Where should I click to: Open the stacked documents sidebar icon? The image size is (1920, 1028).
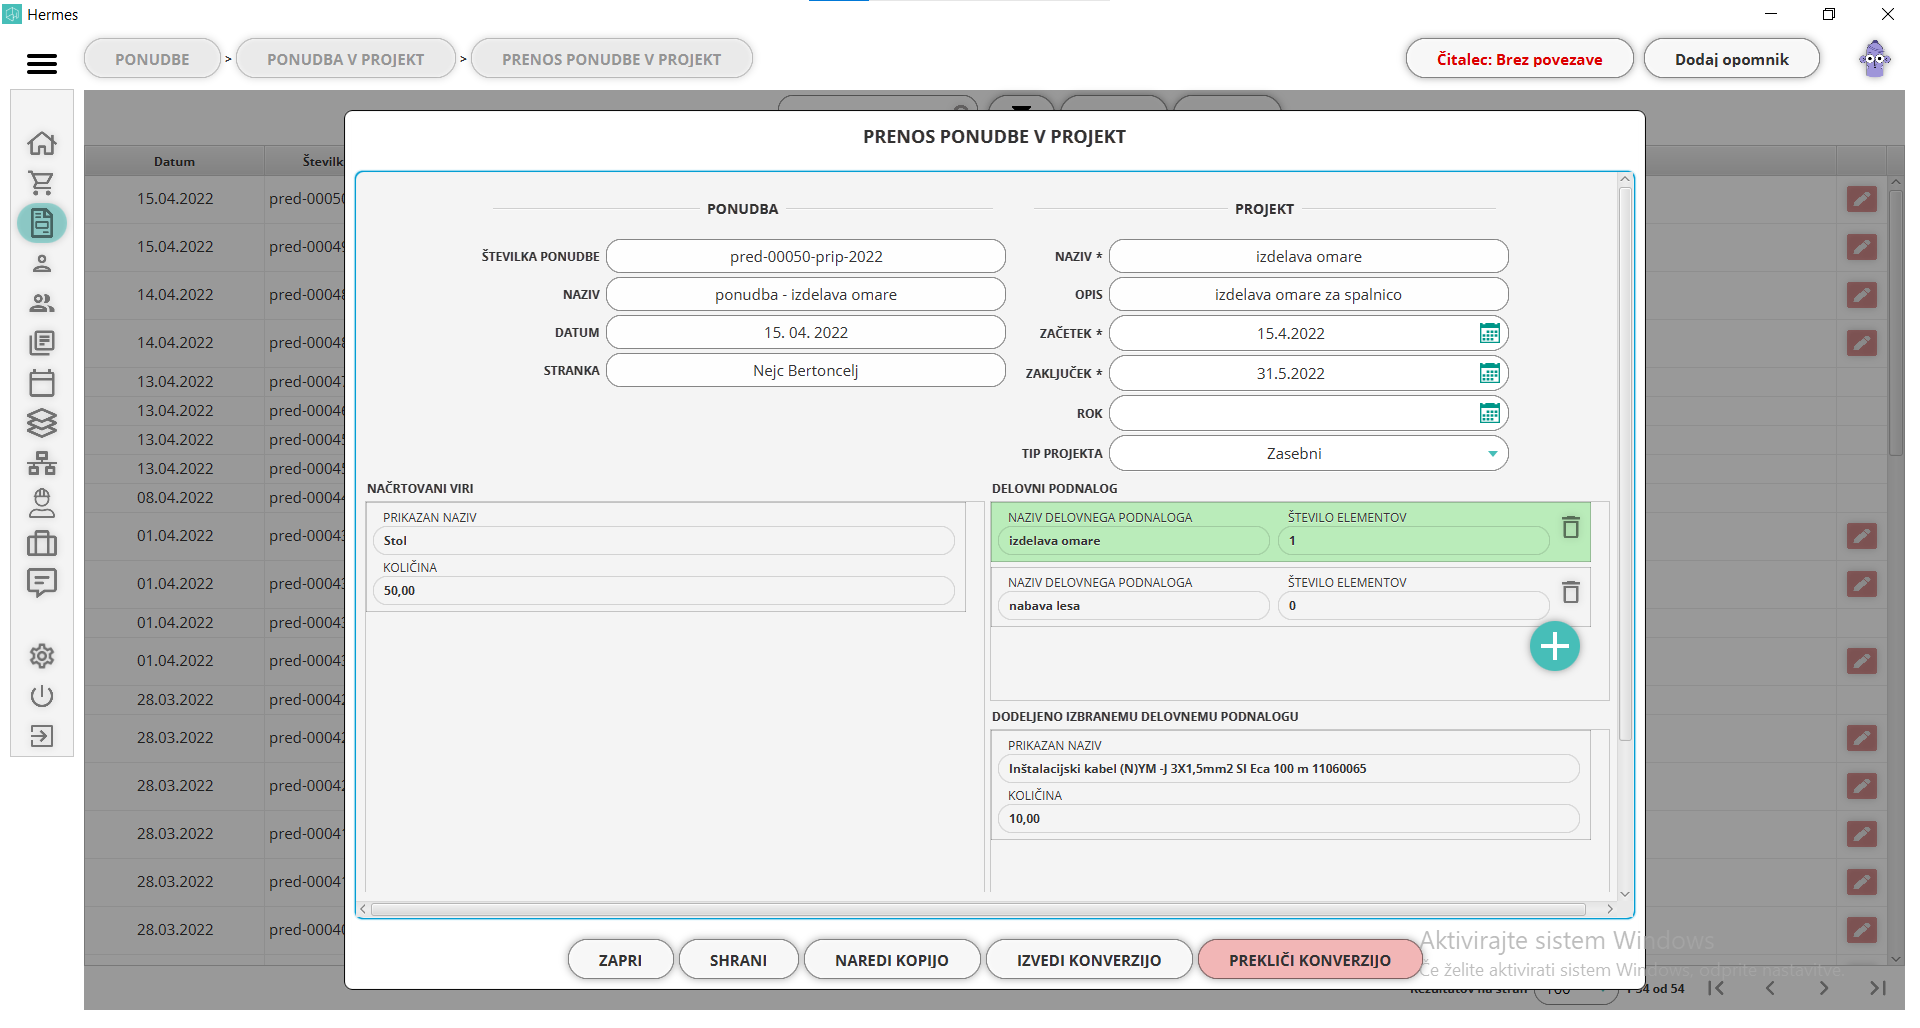coord(42,343)
